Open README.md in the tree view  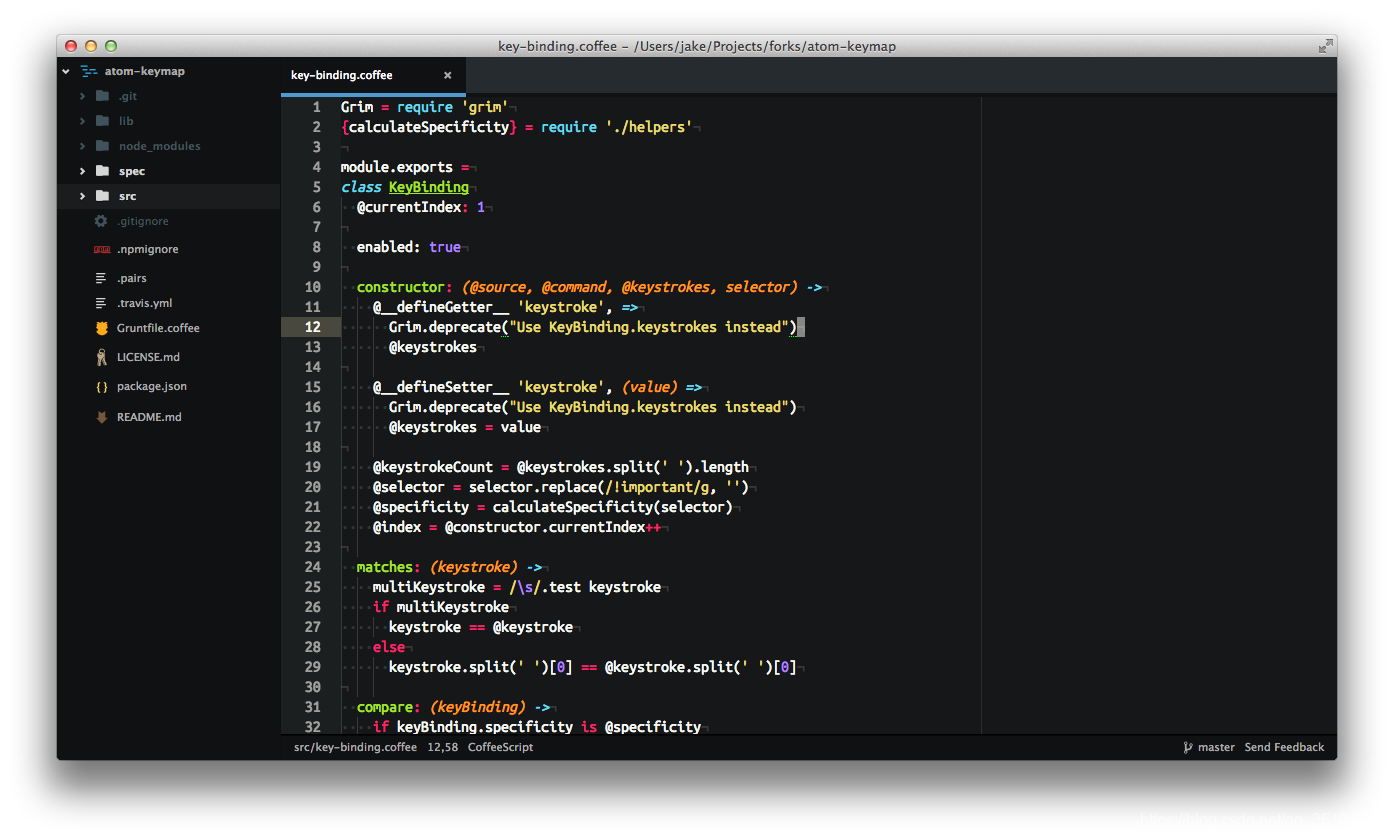pos(149,417)
